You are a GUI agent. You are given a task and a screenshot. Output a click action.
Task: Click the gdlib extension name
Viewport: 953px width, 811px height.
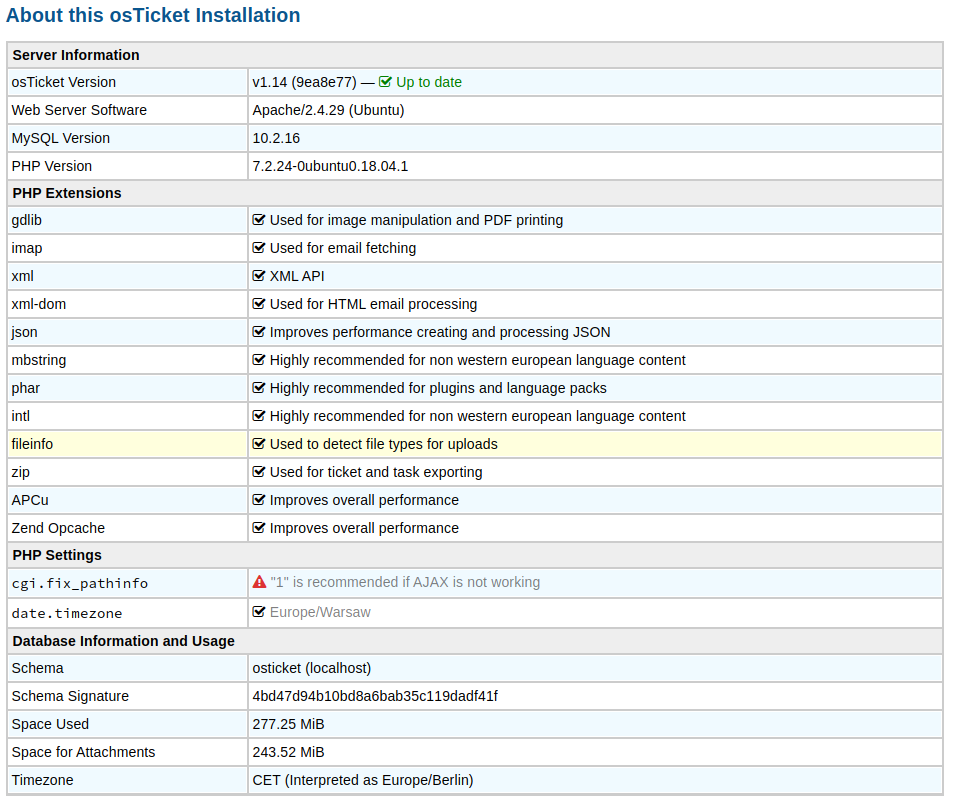(x=26, y=220)
